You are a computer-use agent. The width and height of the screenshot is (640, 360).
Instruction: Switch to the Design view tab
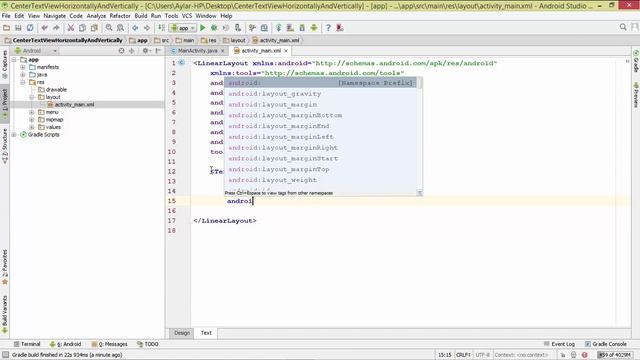point(182,333)
